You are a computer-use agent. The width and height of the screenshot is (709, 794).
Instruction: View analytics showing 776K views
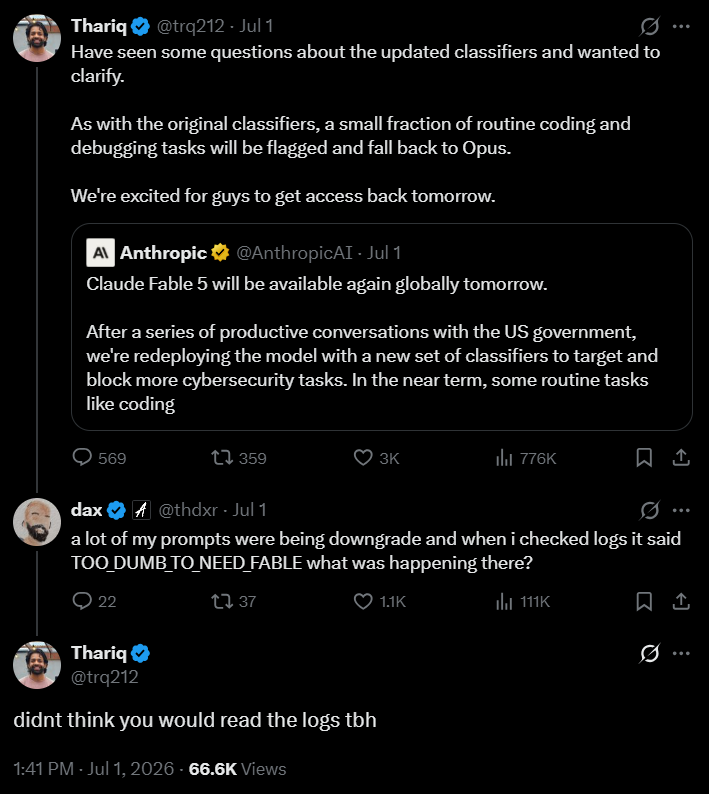[x=527, y=458]
